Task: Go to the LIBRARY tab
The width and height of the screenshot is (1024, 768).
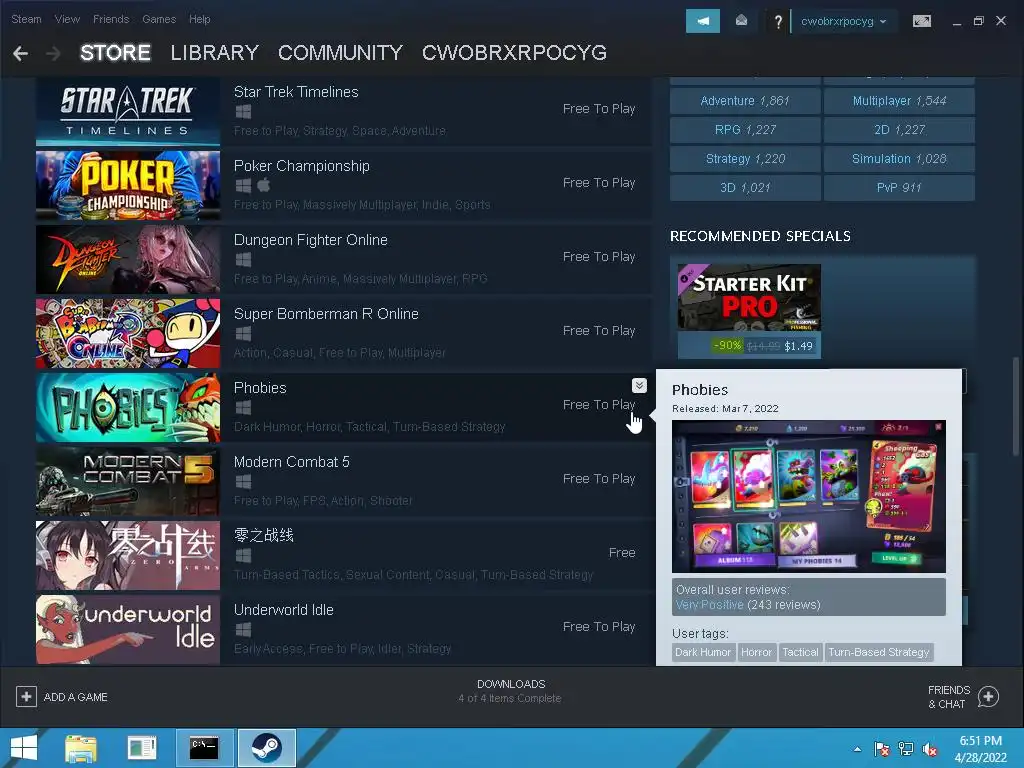Action: [x=214, y=53]
